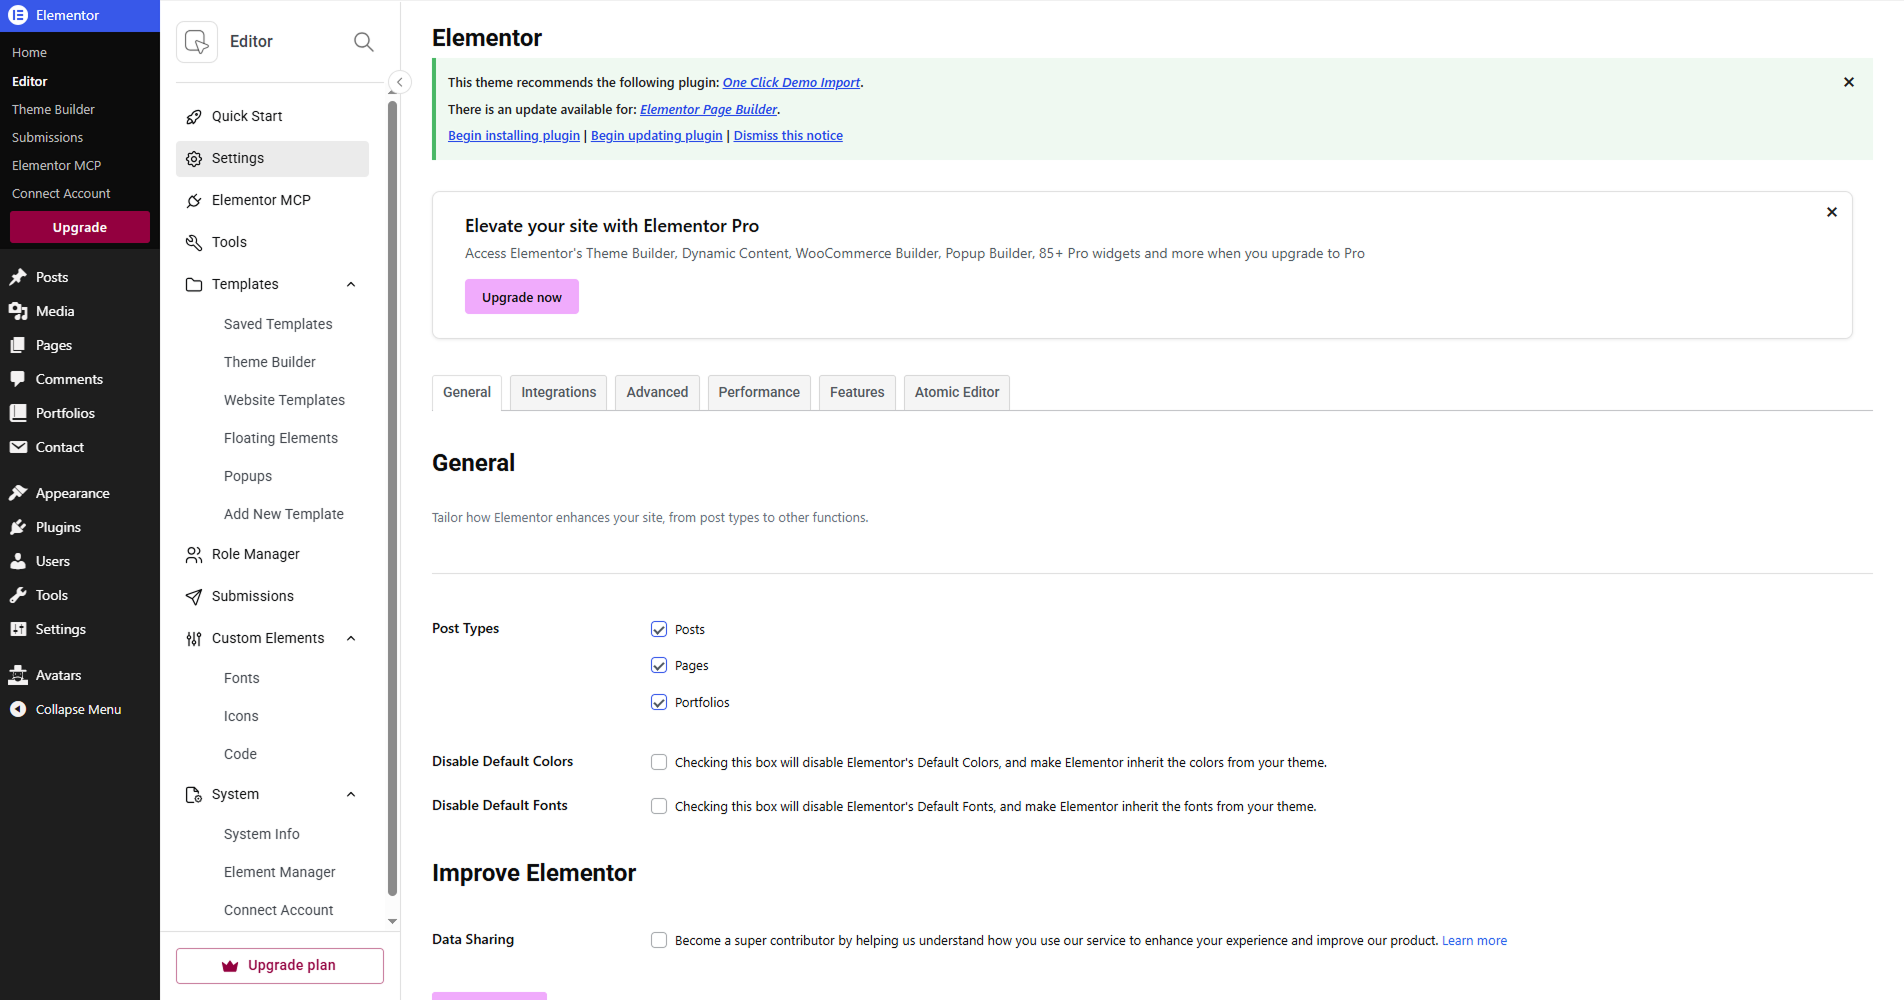
Task: Collapse the Editor sidebar panel arrow
Action: click(x=400, y=82)
